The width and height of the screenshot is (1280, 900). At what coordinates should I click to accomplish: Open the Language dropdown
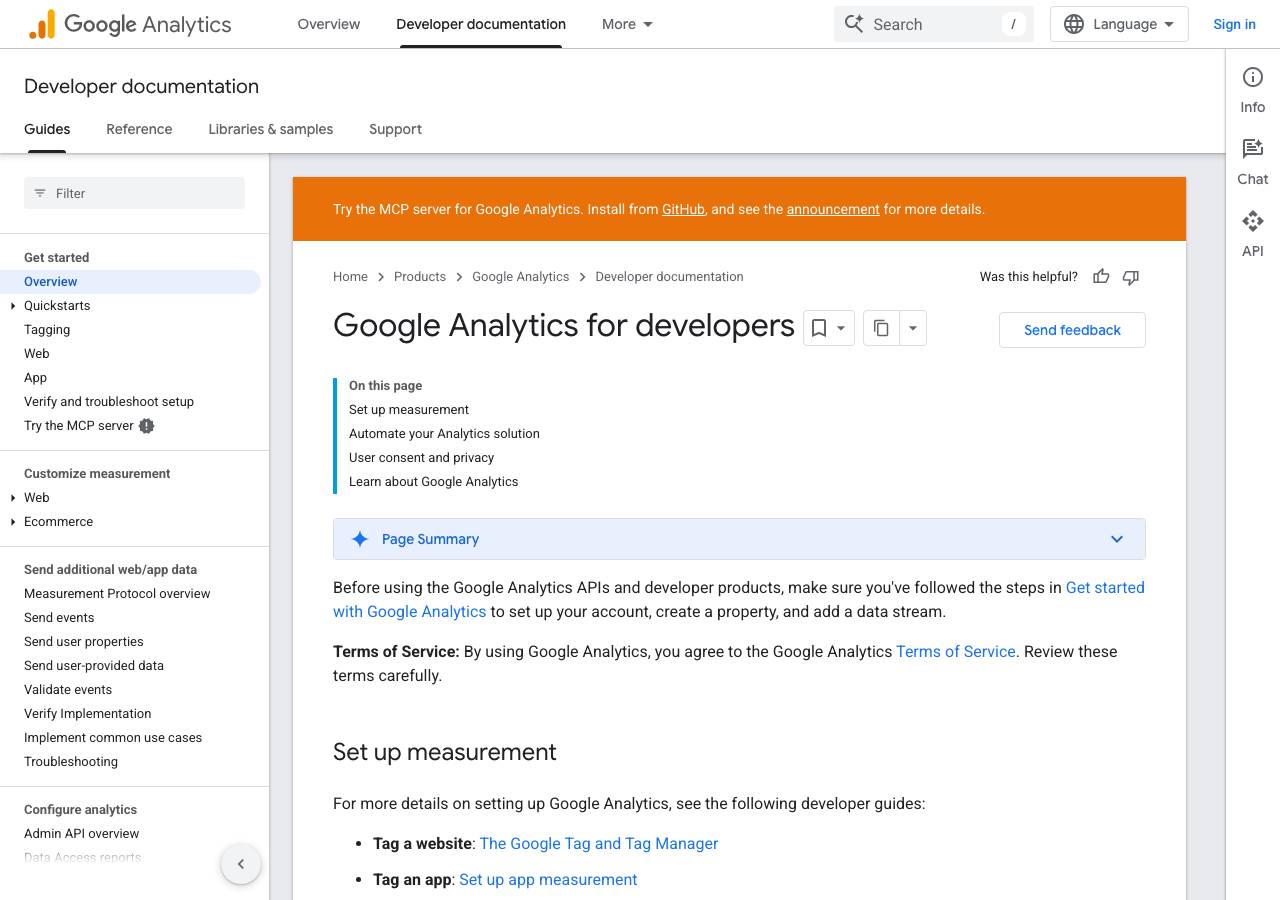(1119, 24)
